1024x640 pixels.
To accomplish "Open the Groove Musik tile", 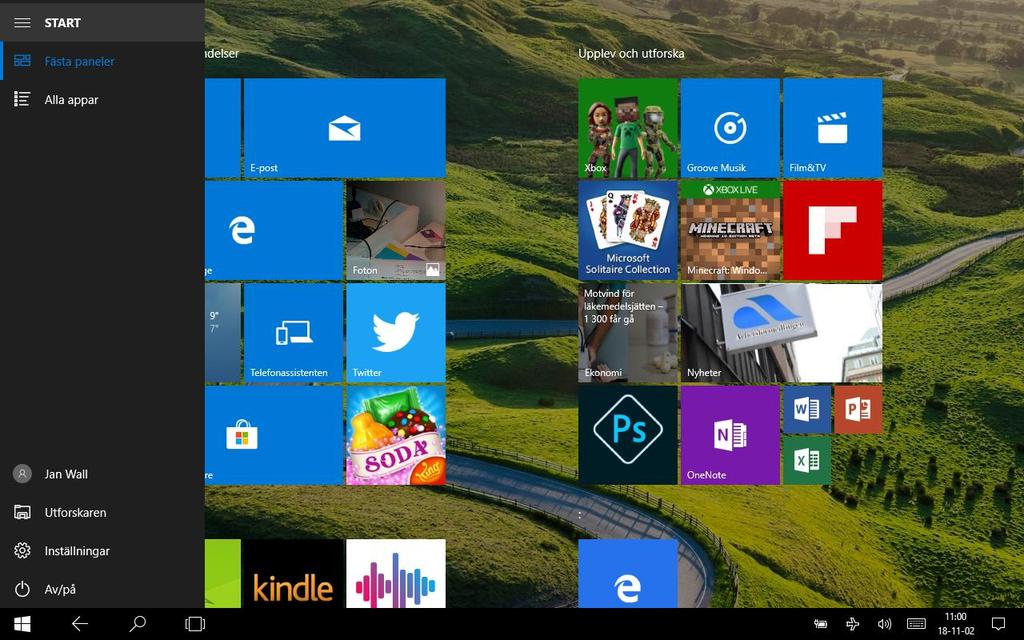I will (730, 128).
